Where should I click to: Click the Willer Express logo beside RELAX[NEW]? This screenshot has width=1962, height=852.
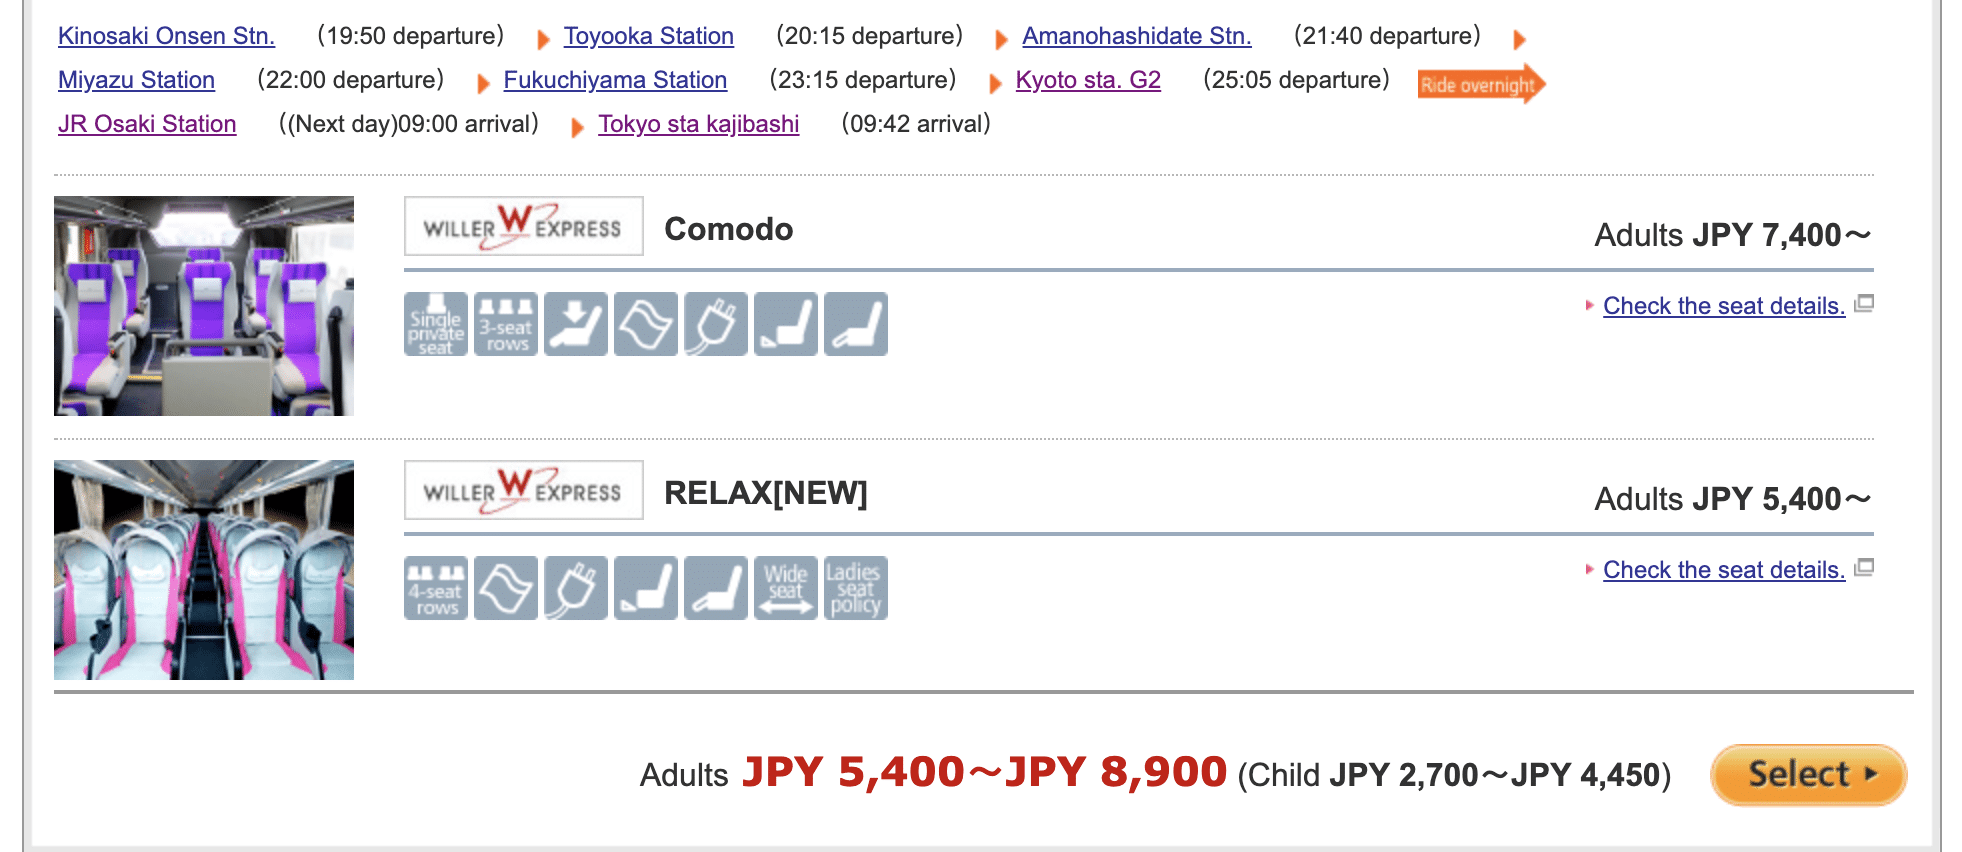click(x=524, y=490)
